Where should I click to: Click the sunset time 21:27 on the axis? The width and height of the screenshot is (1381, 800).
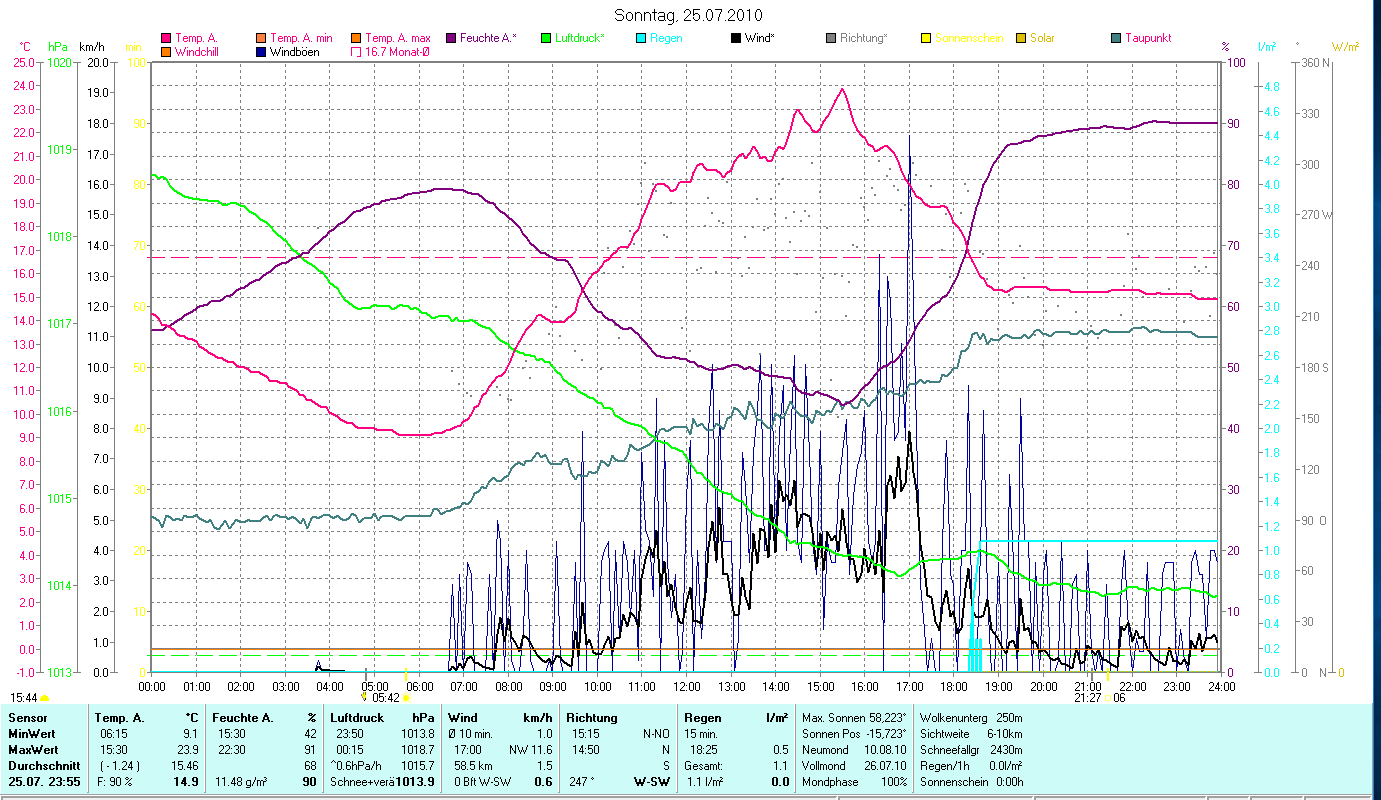click(x=1088, y=698)
